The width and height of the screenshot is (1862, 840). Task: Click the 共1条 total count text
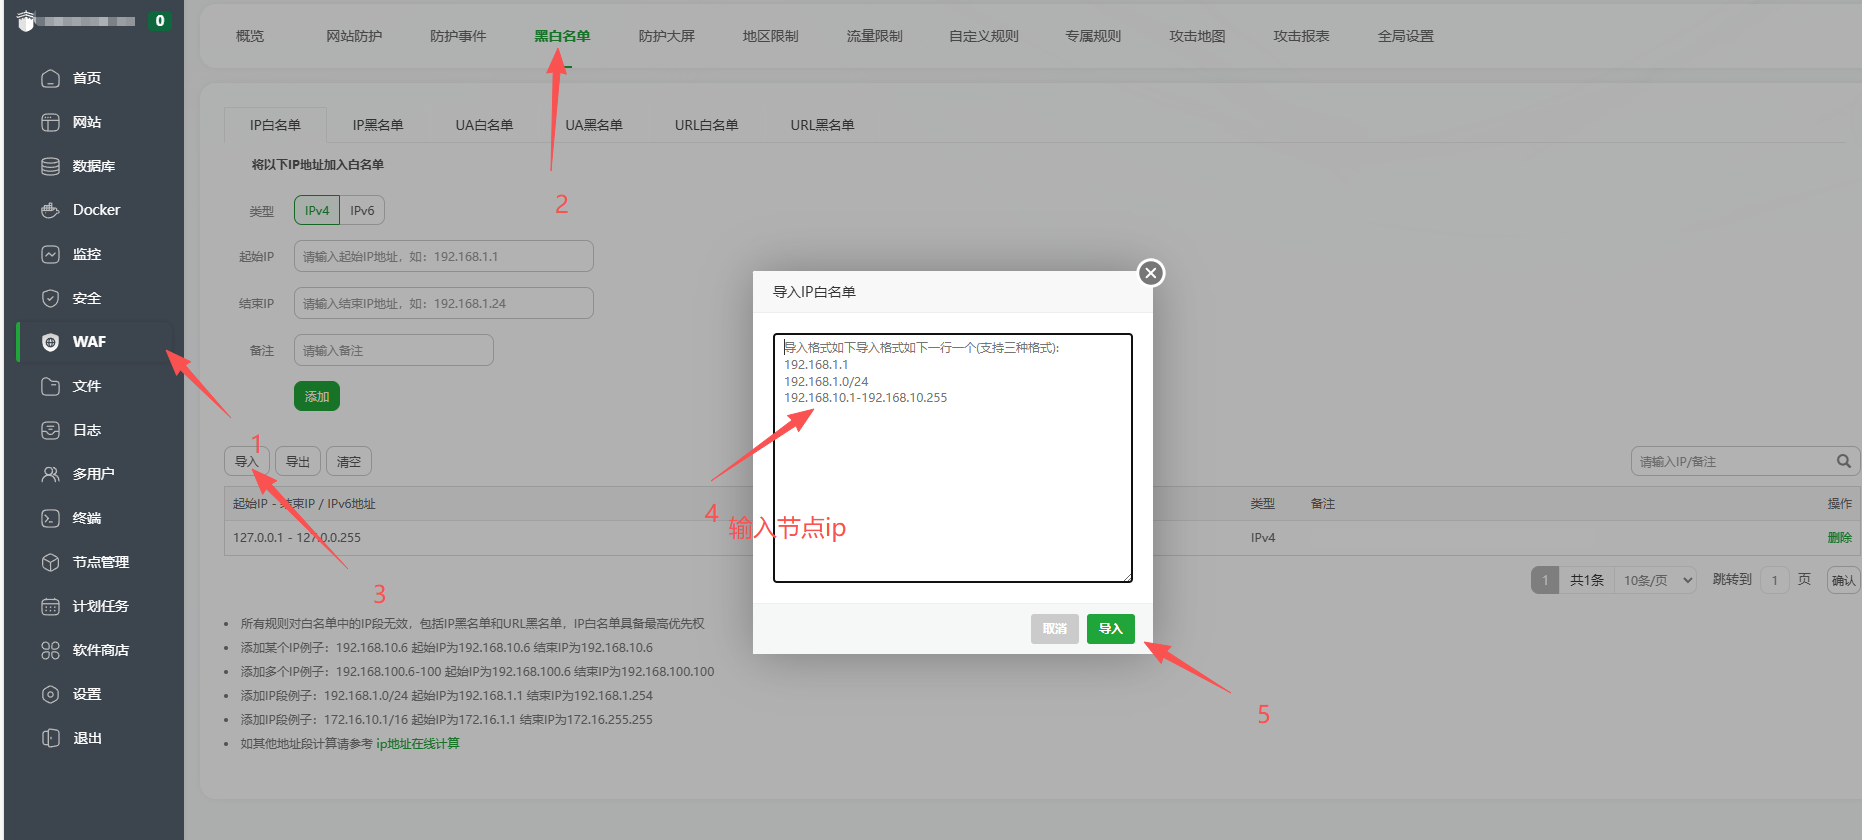coord(1587,580)
